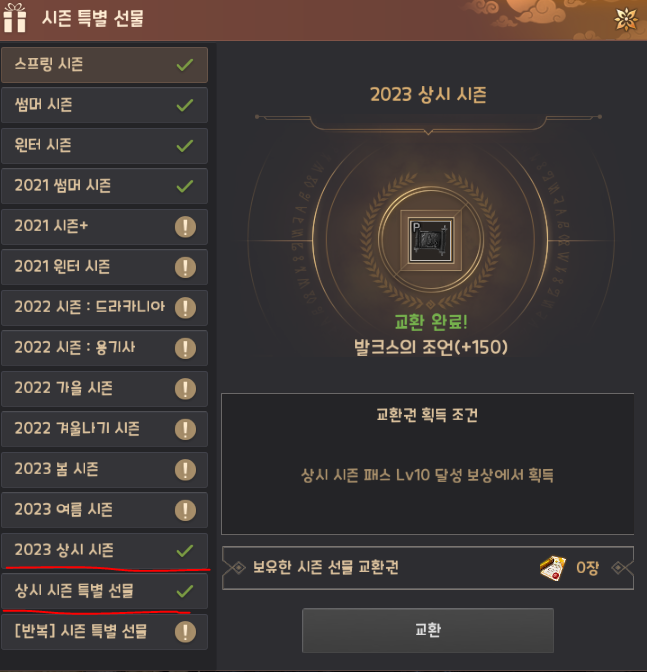Image resolution: width=647 pixels, height=672 pixels.
Task: Click alert icon beside 2023 봄 시즌
Action: point(186,470)
